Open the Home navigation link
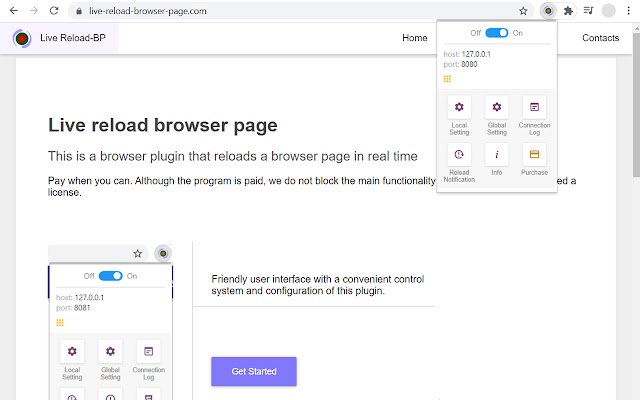Image resolution: width=640 pixels, height=400 pixels. 415,38
